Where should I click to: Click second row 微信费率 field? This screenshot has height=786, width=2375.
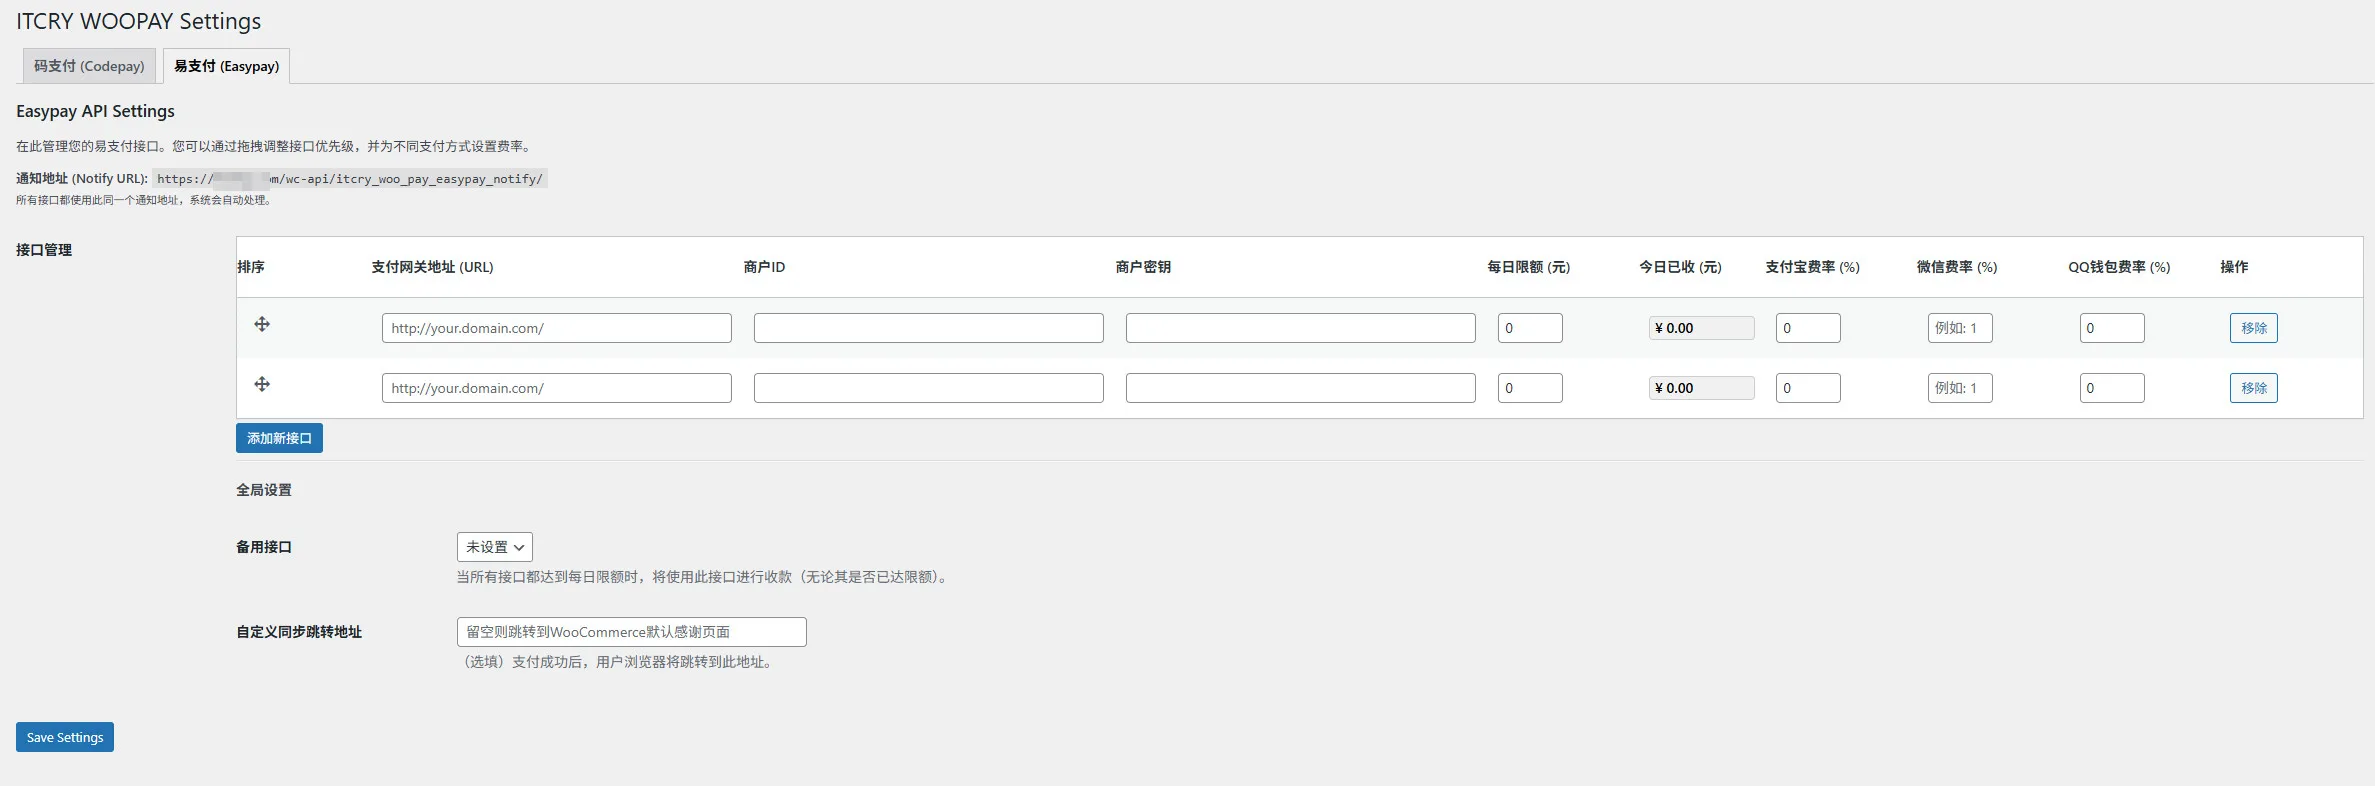pos(1960,388)
